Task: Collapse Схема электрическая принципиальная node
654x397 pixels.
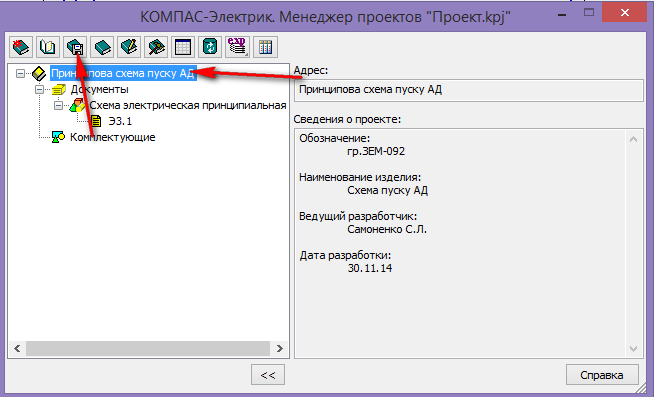Action: (x=58, y=105)
